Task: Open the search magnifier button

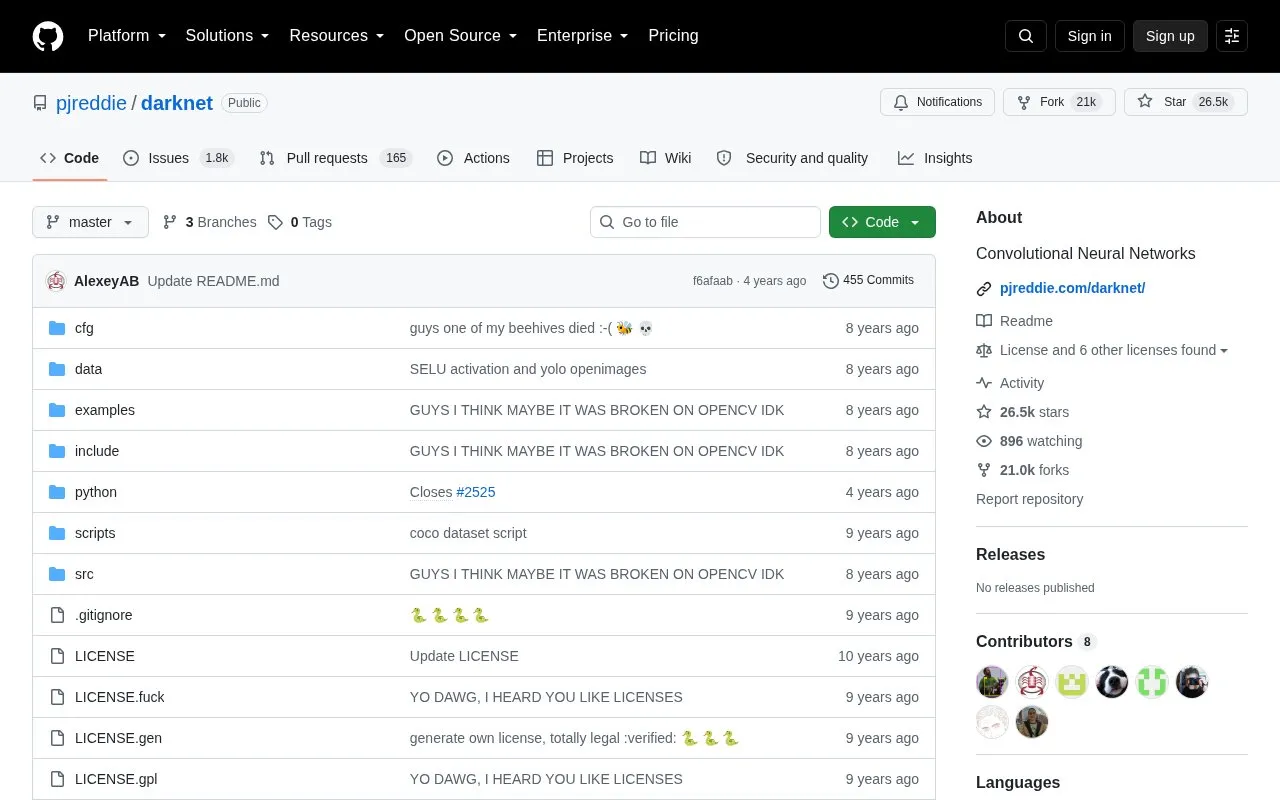Action: 1026,36
